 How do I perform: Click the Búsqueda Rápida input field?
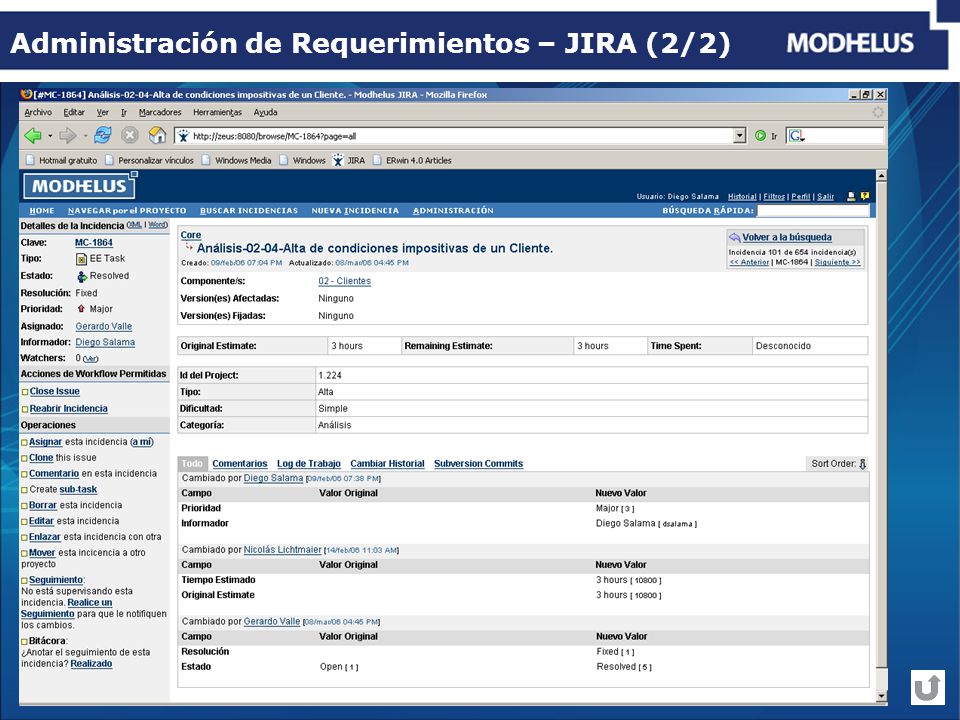click(812, 211)
